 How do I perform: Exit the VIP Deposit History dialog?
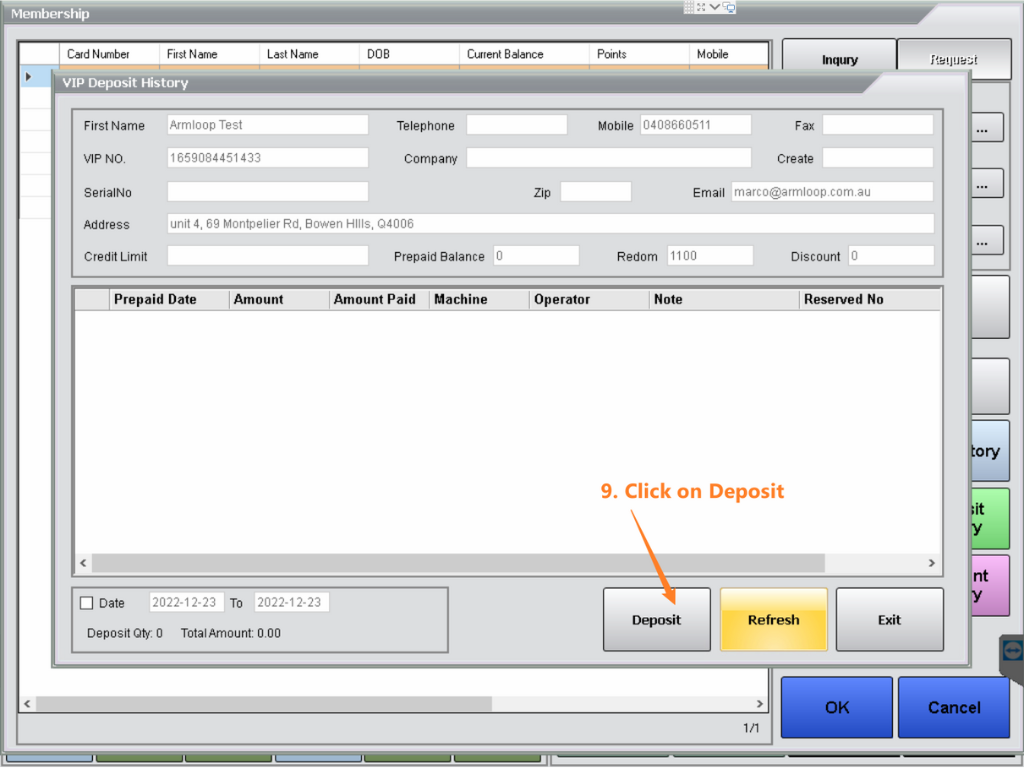point(889,620)
